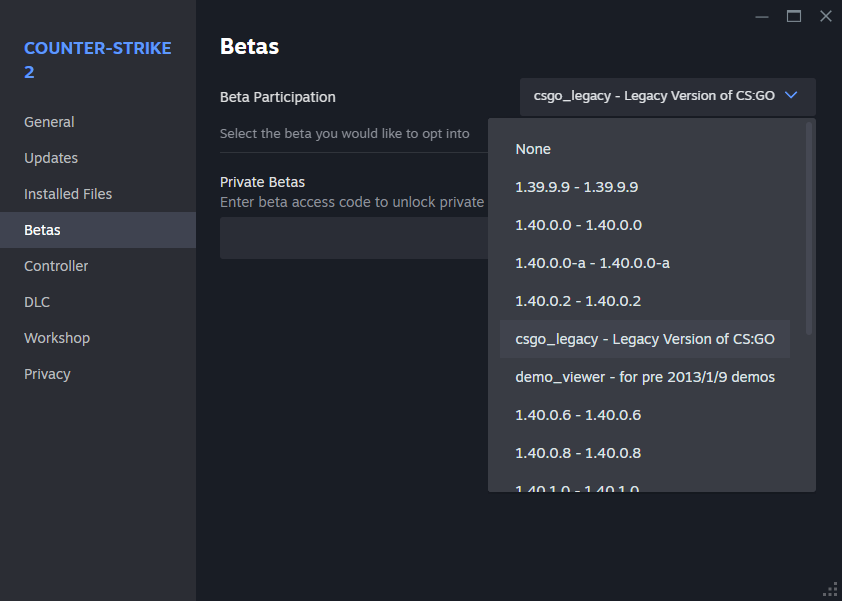
Task: Choose beta 1.40.0.8 - 1.40.0.8
Action: 644,453
